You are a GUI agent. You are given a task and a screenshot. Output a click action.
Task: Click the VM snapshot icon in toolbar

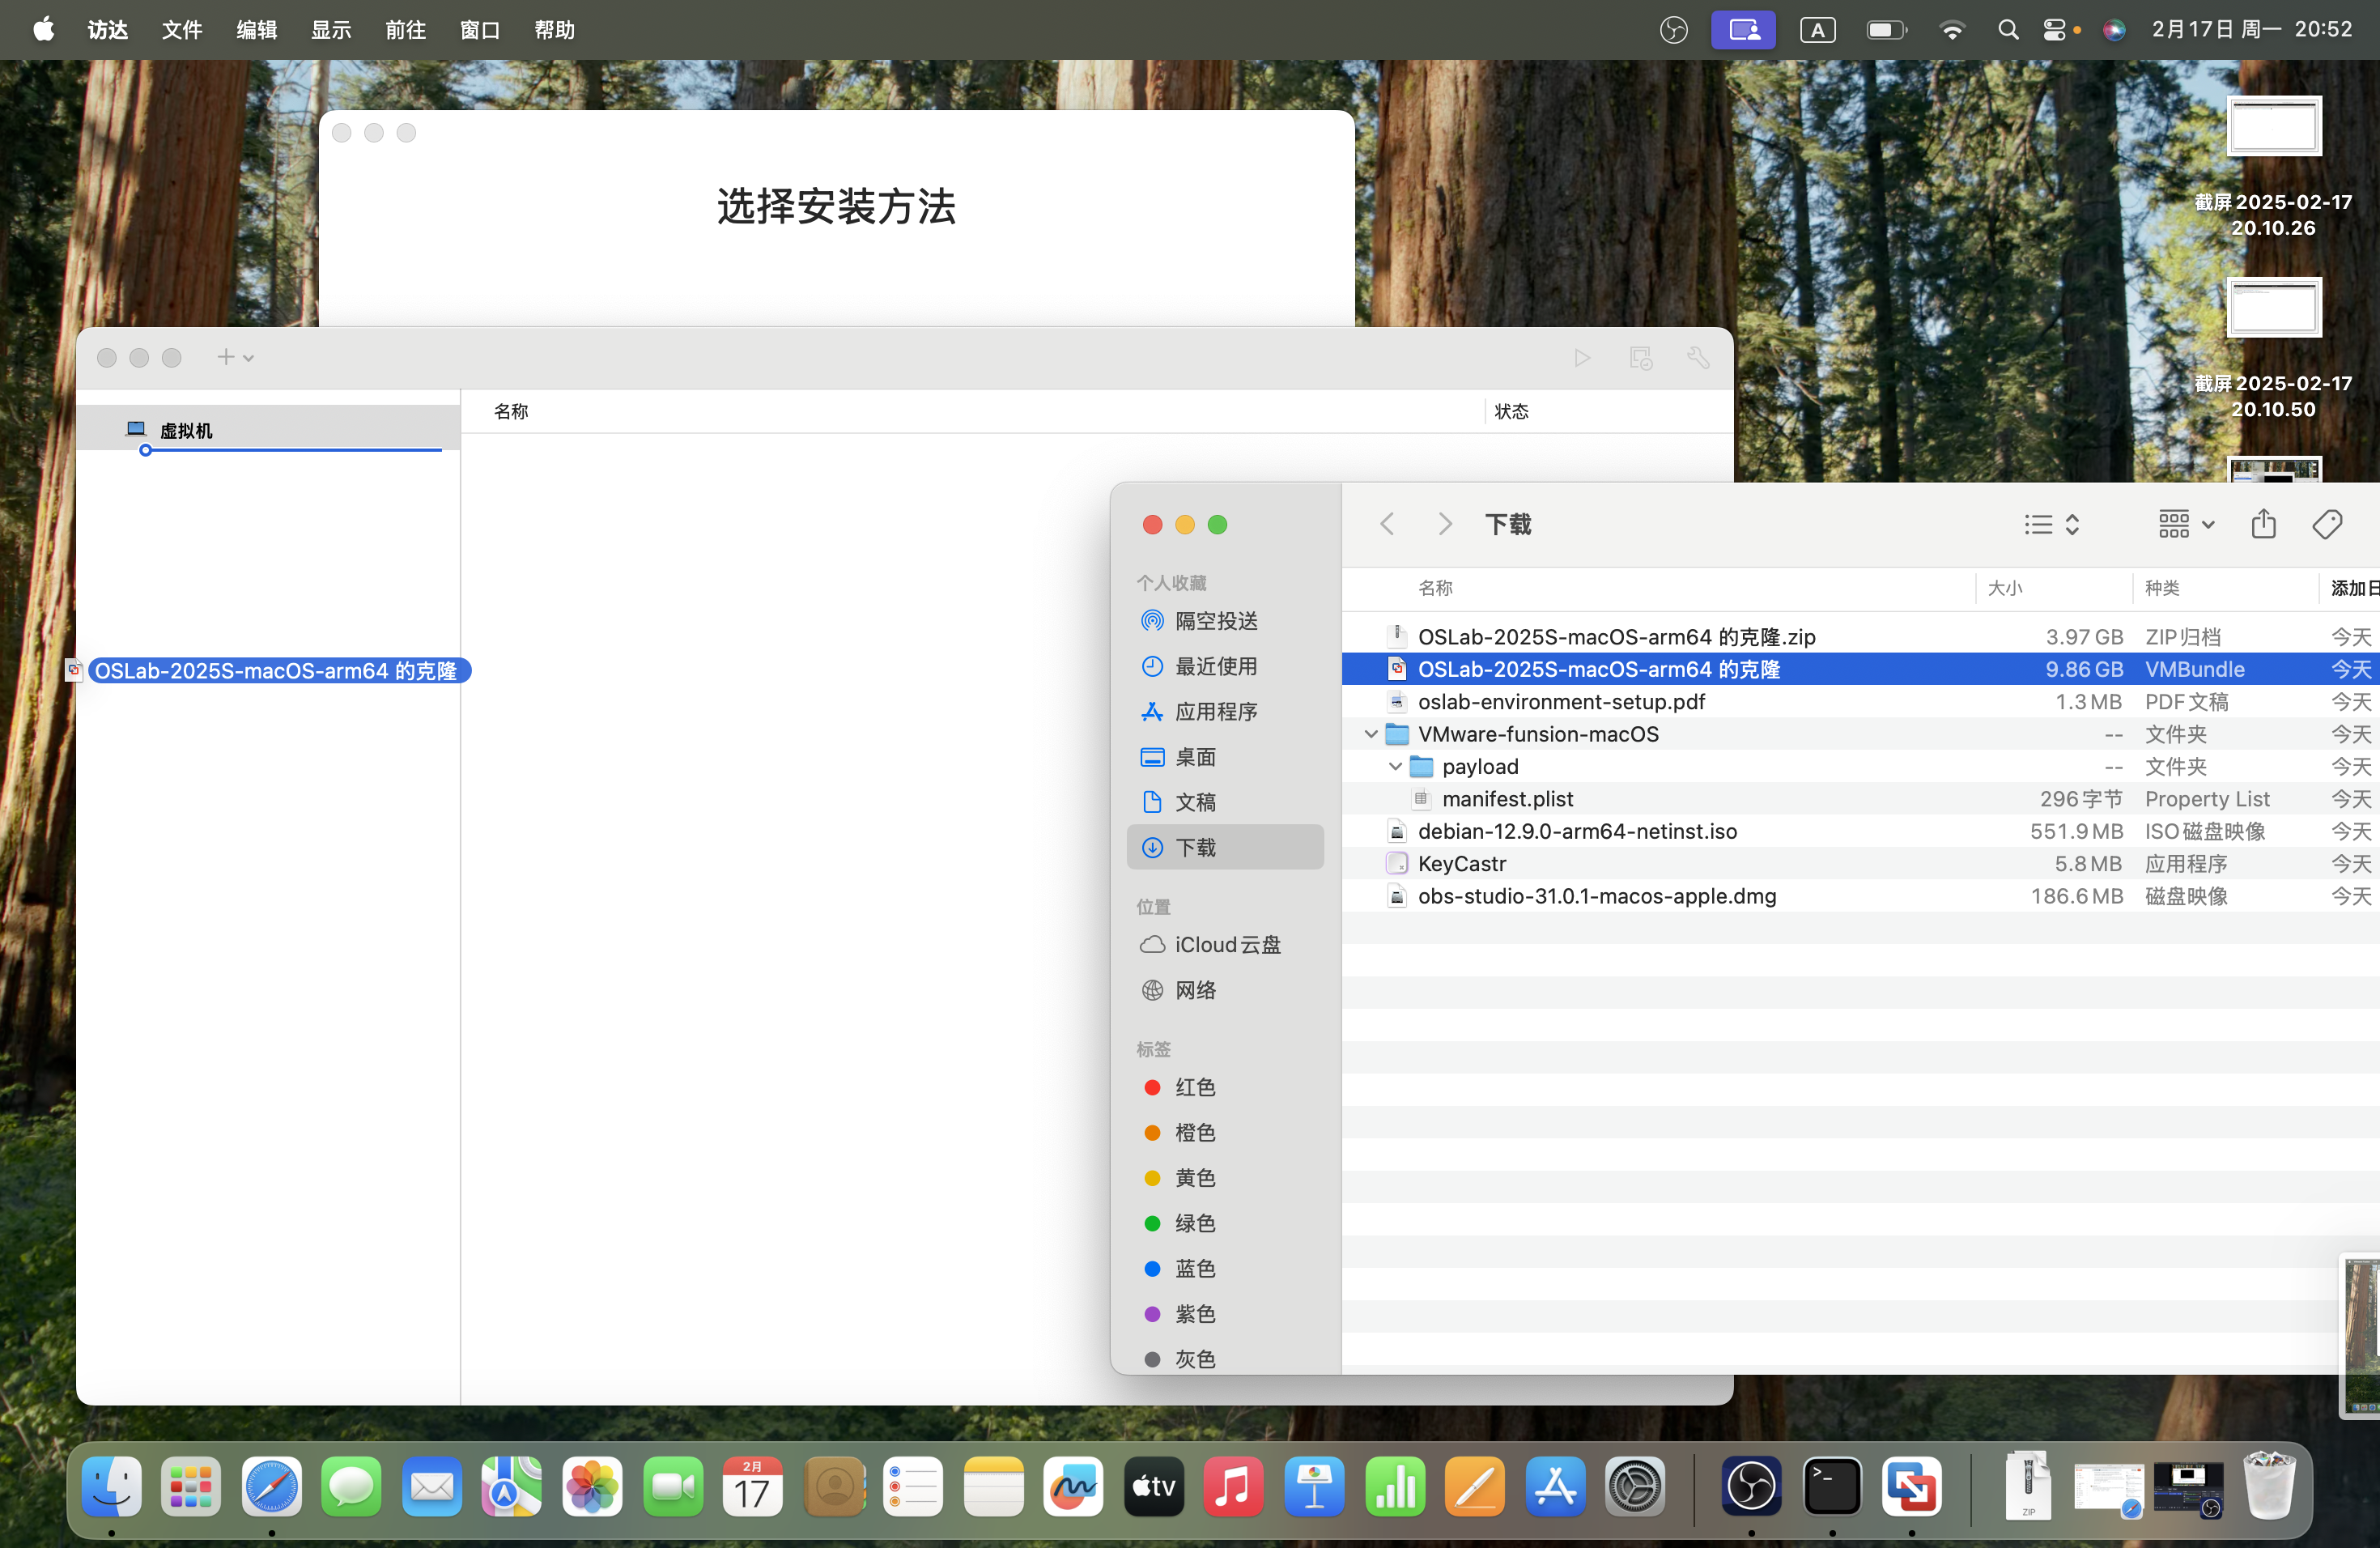pos(1640,358)
